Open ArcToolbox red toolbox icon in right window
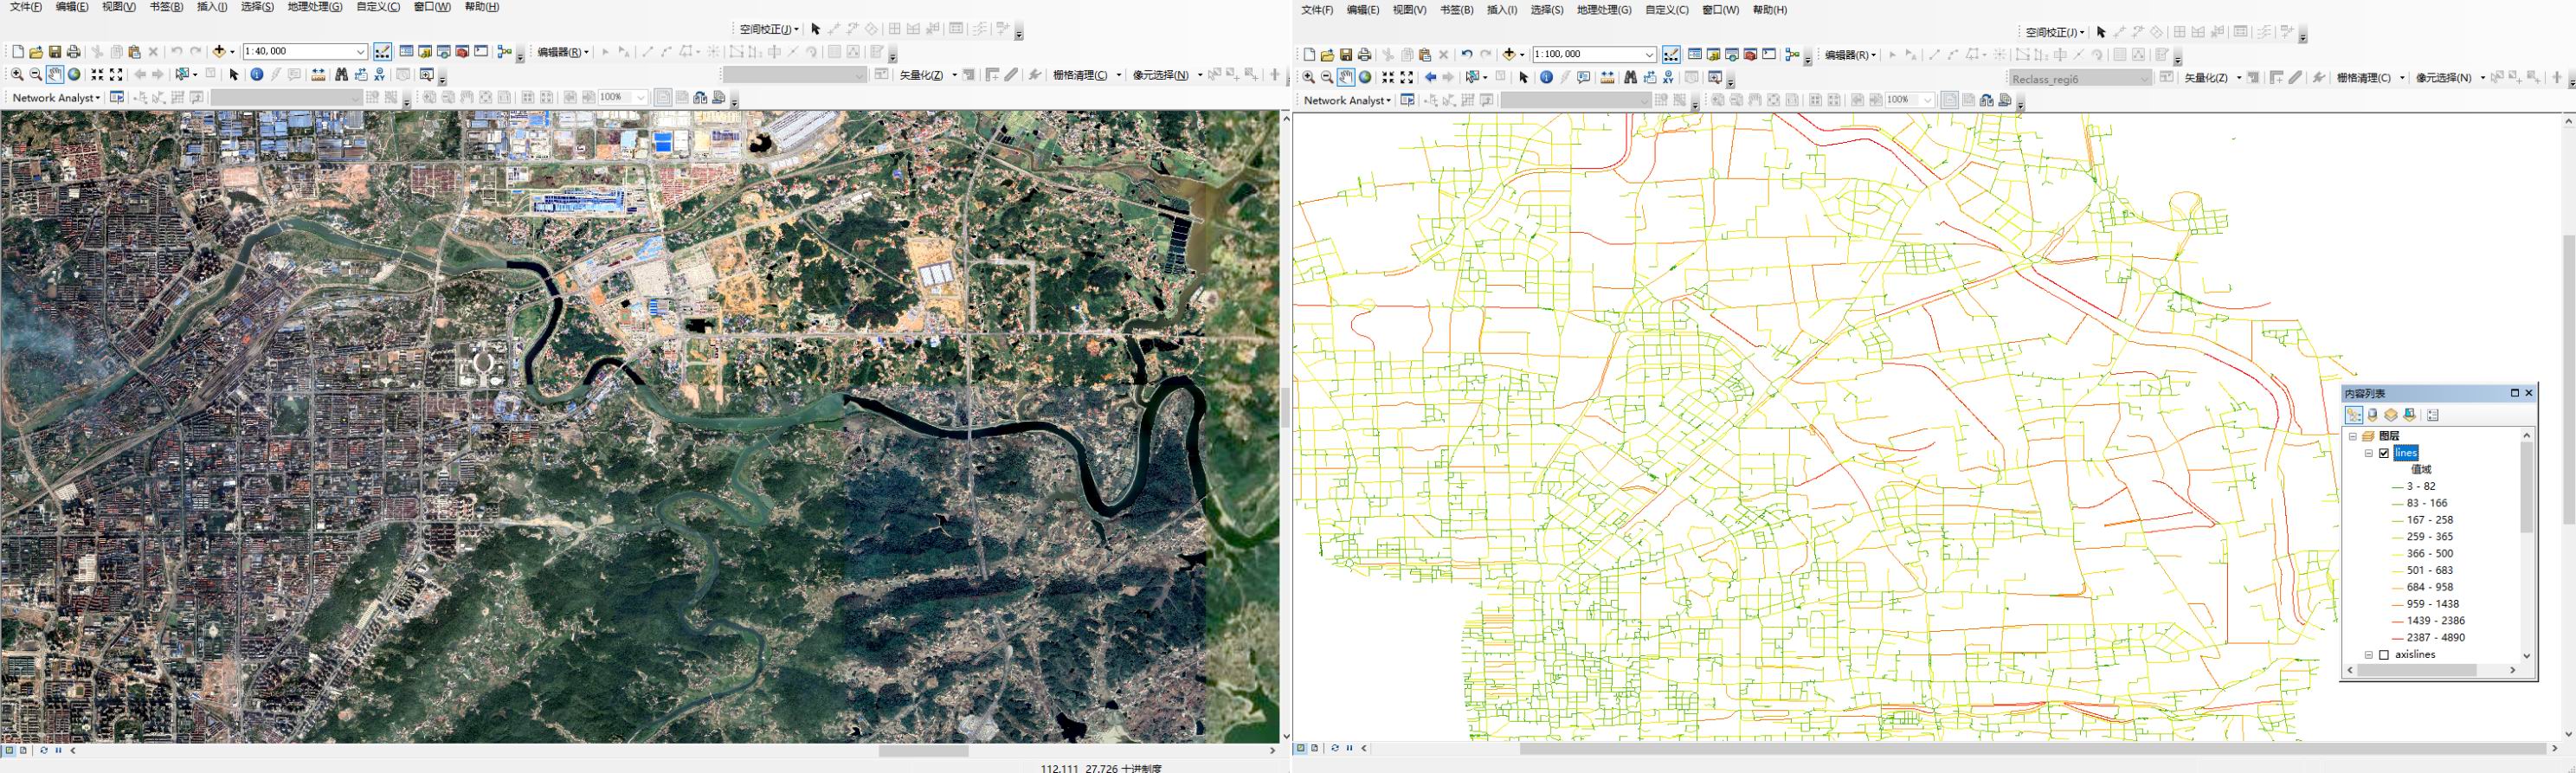The height and width of the screenshot is (773, 2576). click(x=1750, y=55)
